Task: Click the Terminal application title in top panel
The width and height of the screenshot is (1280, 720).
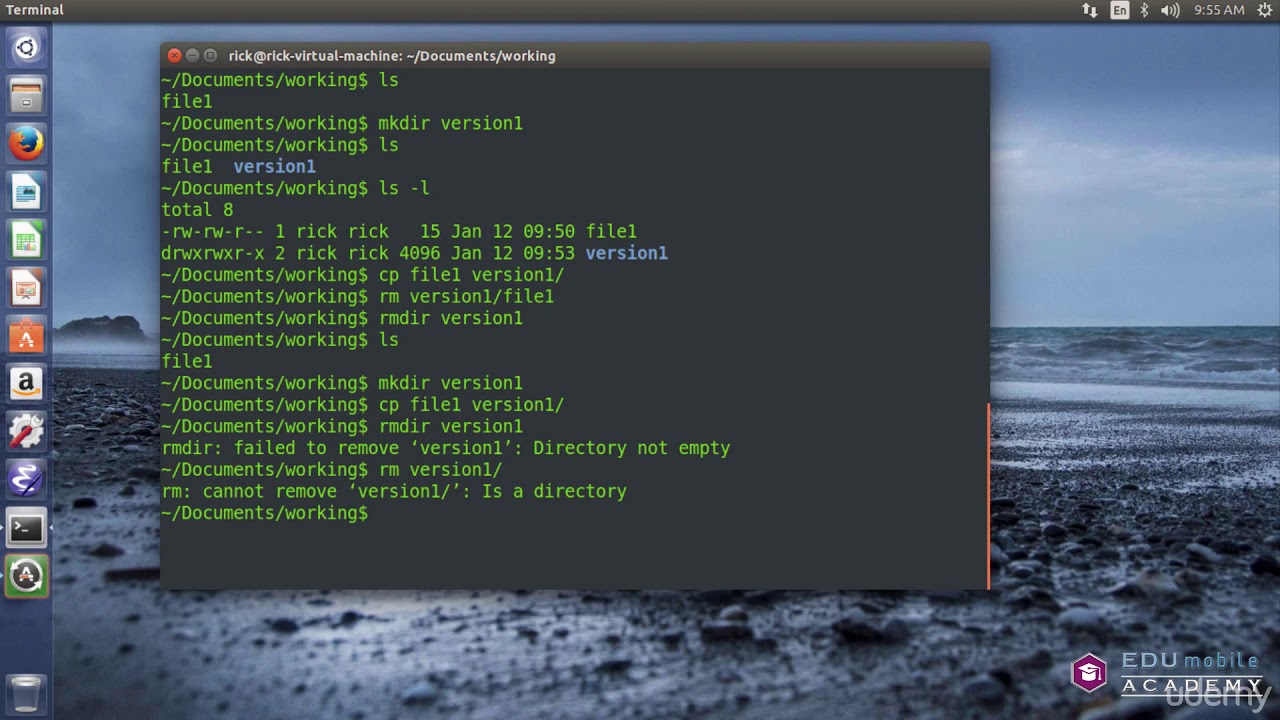Action: pyautogui.click(x=35, y=10)
